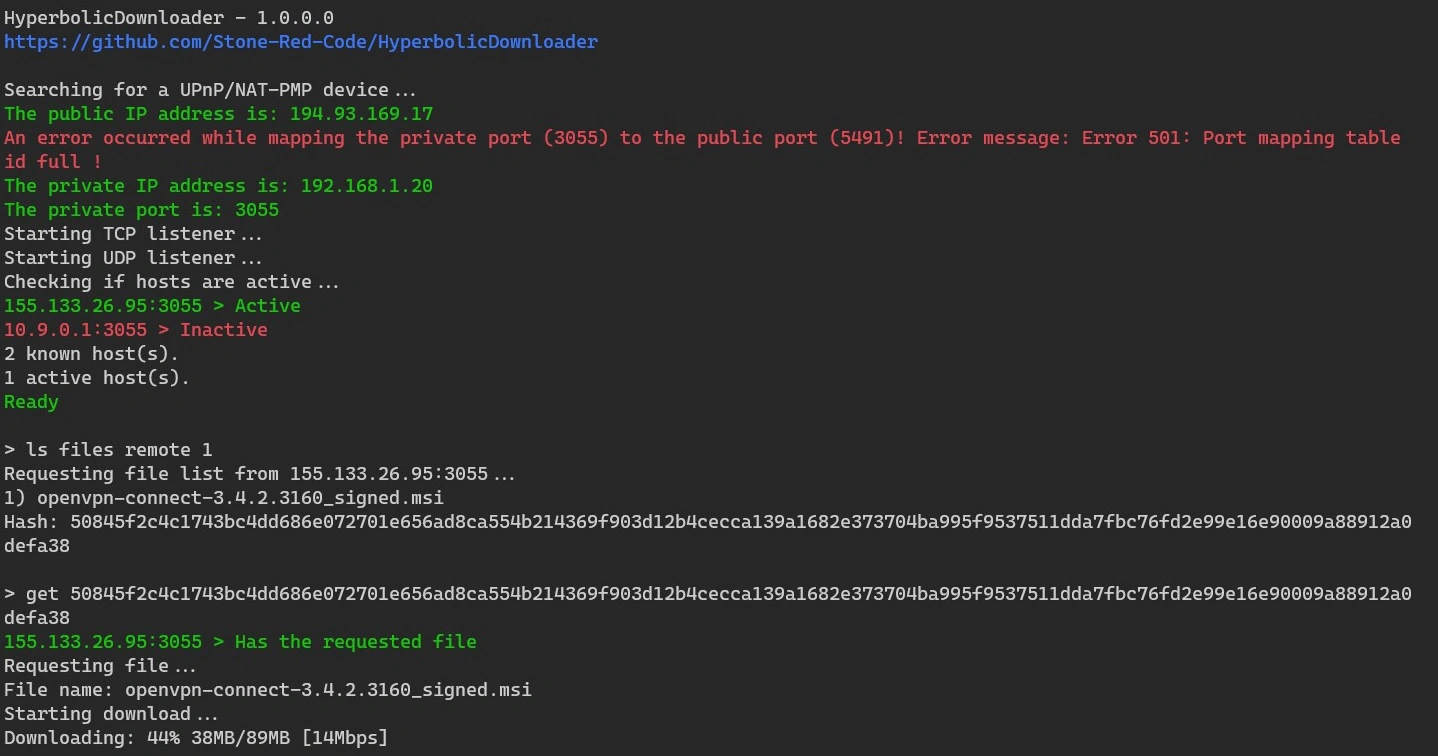
Task: Click the Downloading 44% progress line
Action: pos(195,738)
